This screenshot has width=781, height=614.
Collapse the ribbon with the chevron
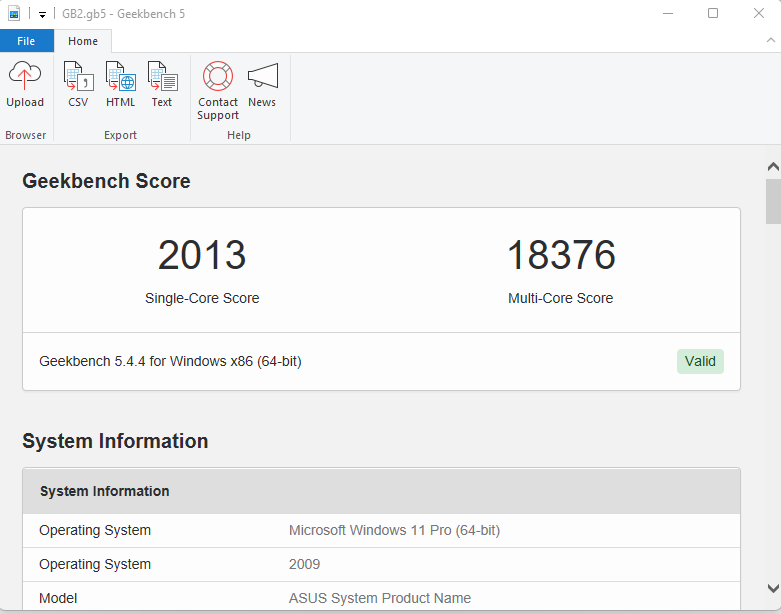point(771,40)
